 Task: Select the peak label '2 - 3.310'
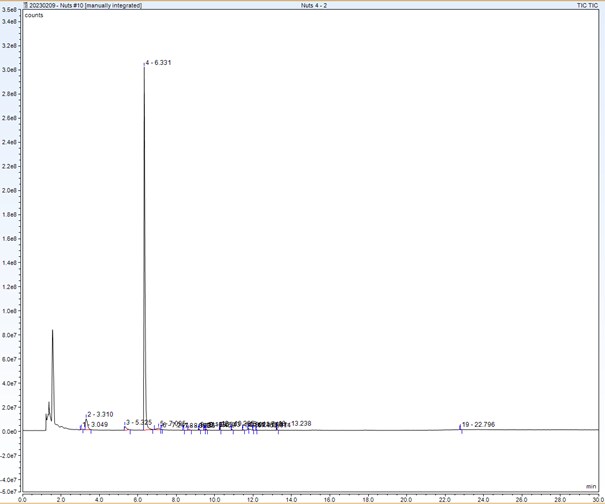[x=100, y=414]
